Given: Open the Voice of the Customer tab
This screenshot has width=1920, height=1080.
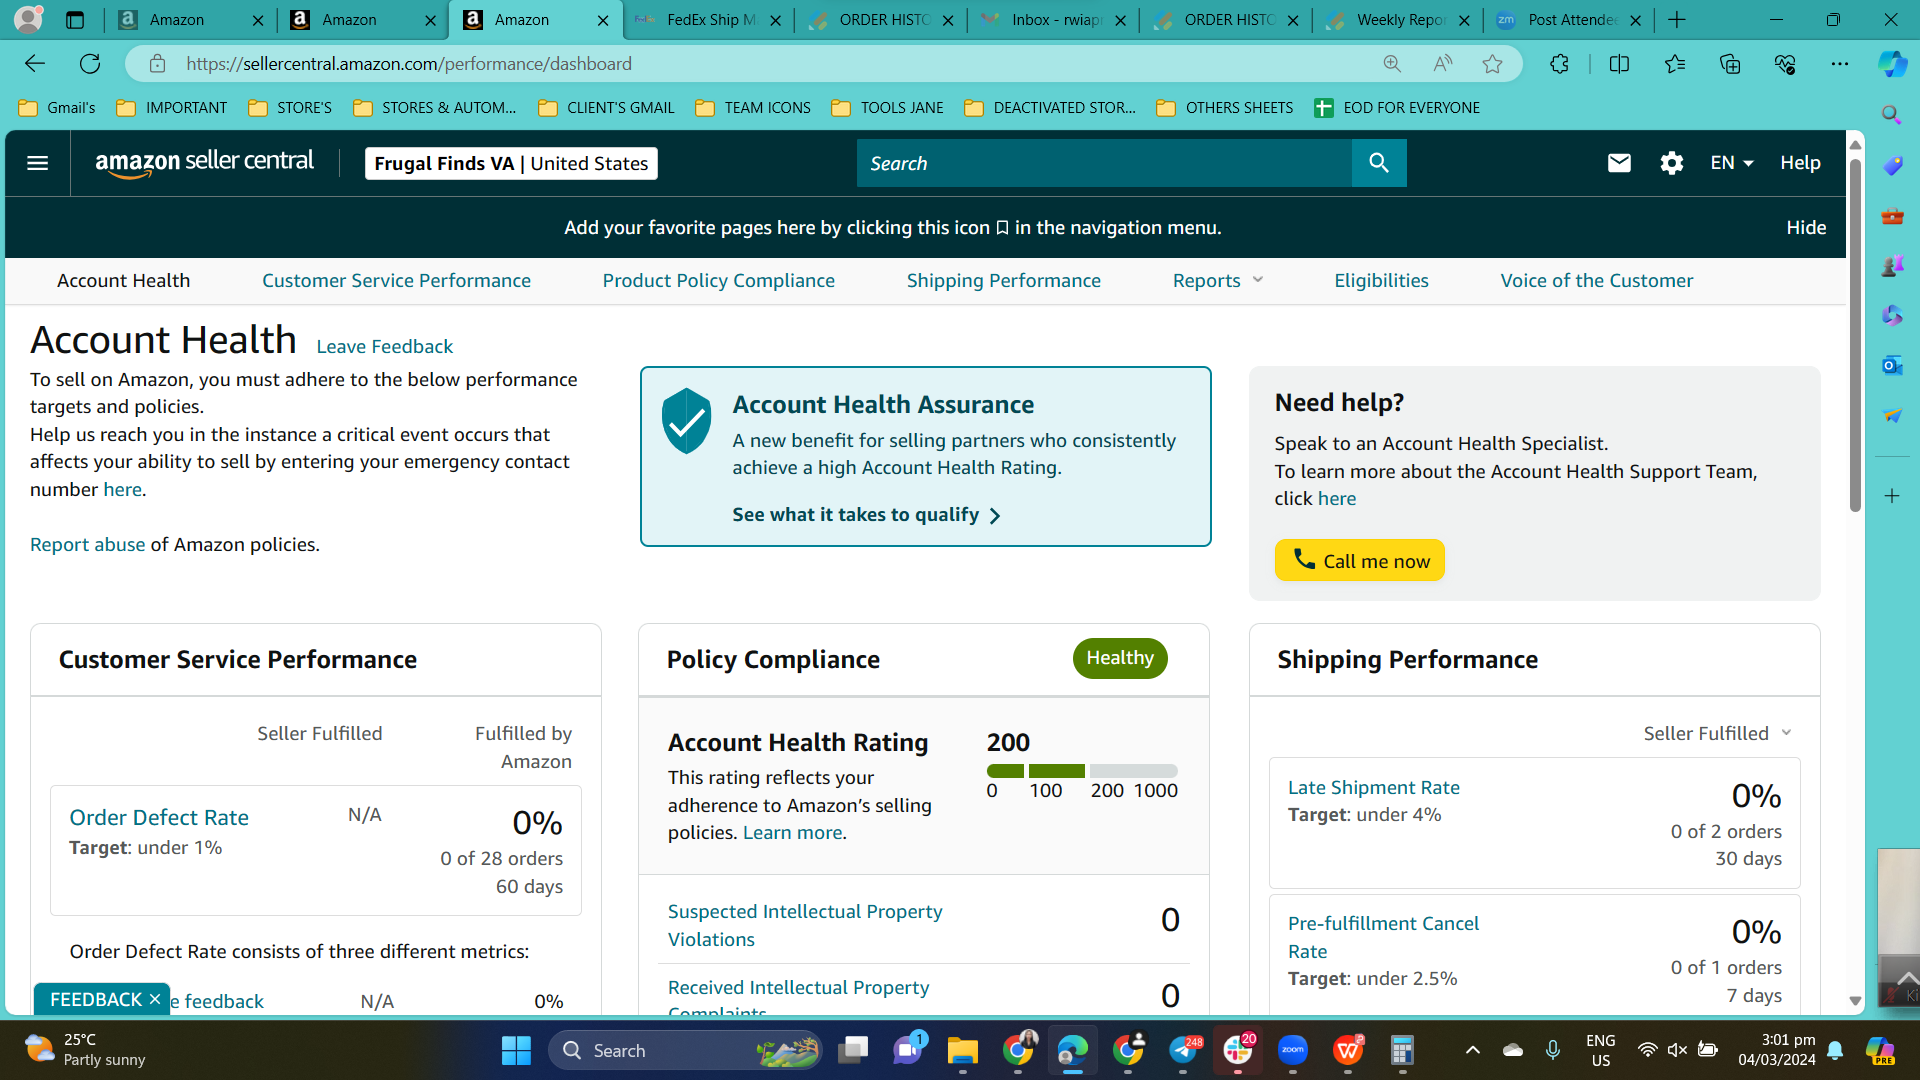Looking at the screenshot, I should 1596,281.
